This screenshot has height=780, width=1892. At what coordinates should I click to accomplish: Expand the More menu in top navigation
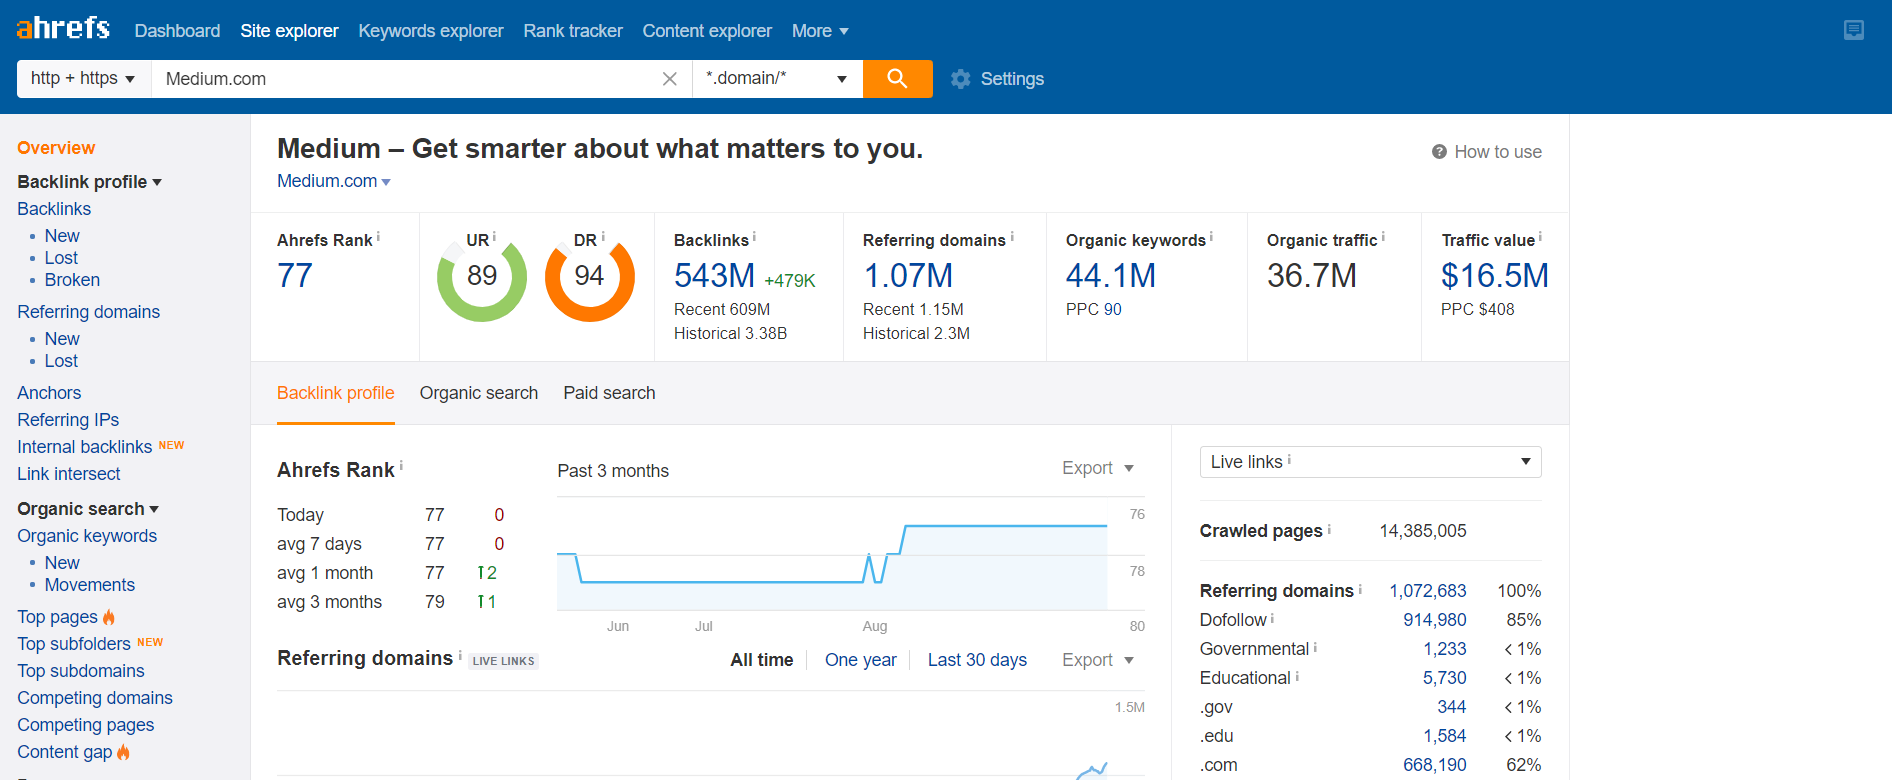coord(820,31)
